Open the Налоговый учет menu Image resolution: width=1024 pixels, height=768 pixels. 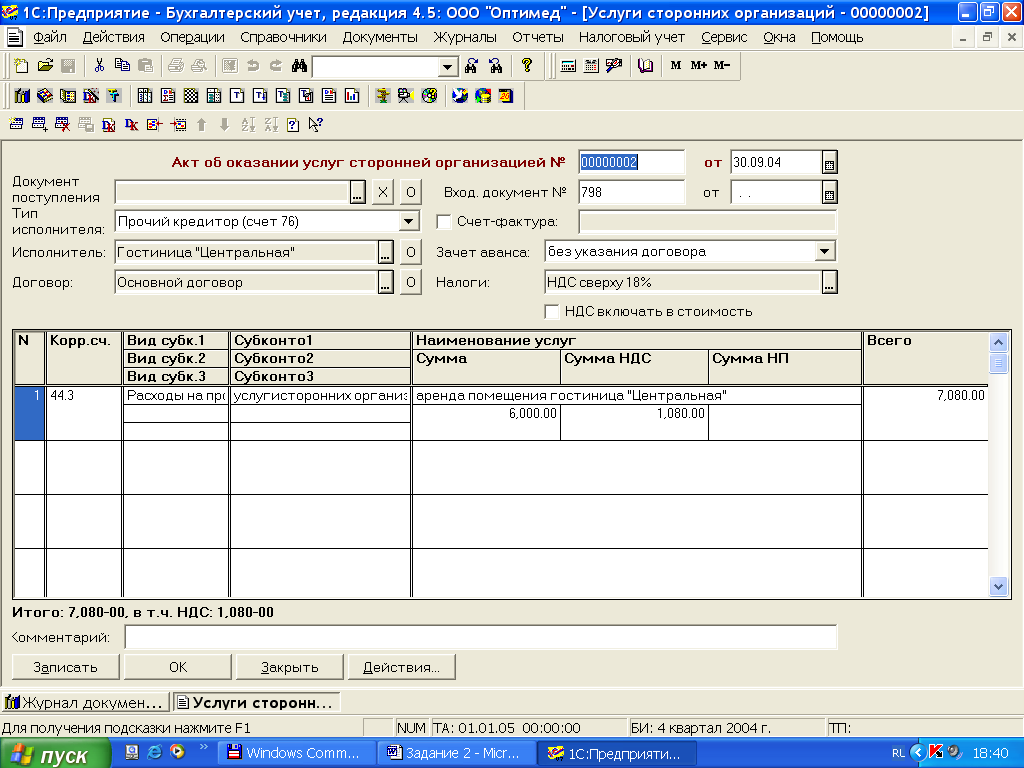(632, 37)
